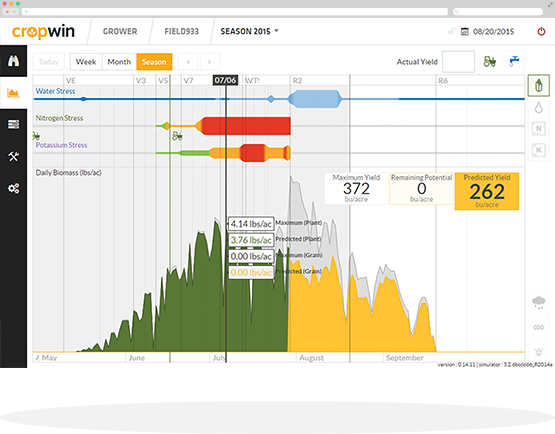Image resolution: width=555 pixels, height=434 pixels.
Task: Click the Daily Biomass (lbs/ac) label
Action: point(68,173)
